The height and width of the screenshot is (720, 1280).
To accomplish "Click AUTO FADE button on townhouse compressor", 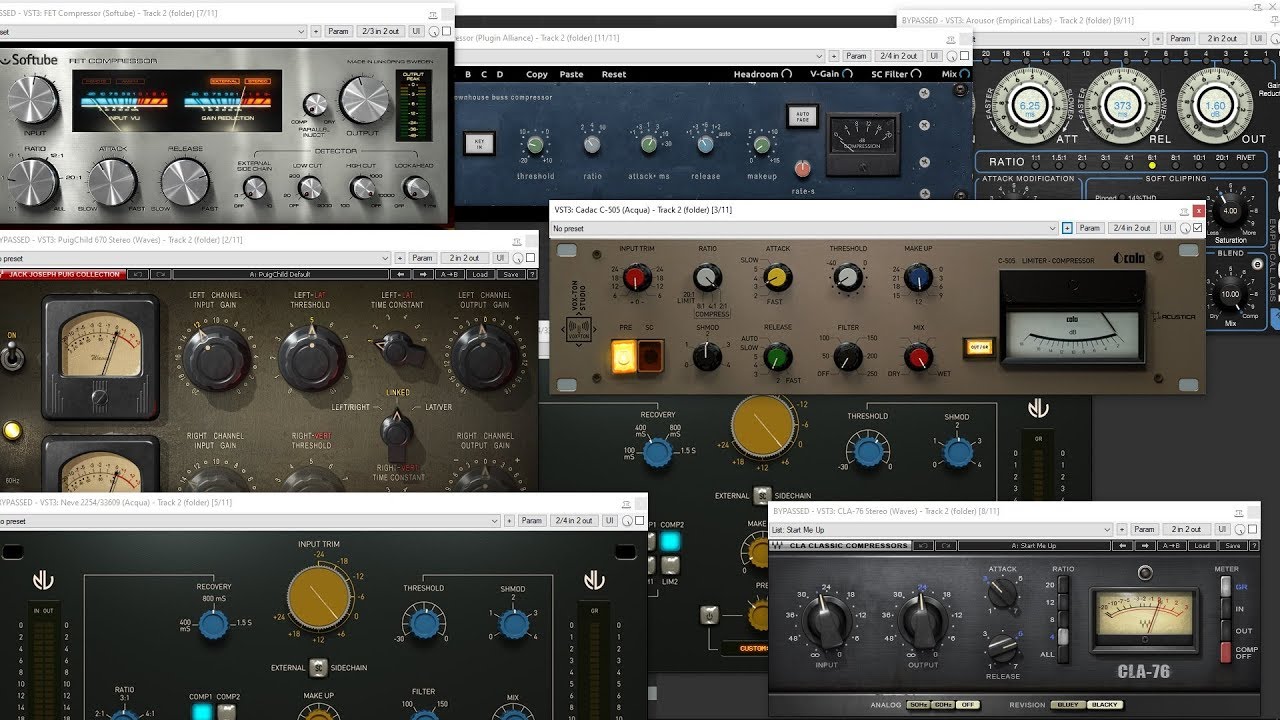I will [x=802, y=116].
